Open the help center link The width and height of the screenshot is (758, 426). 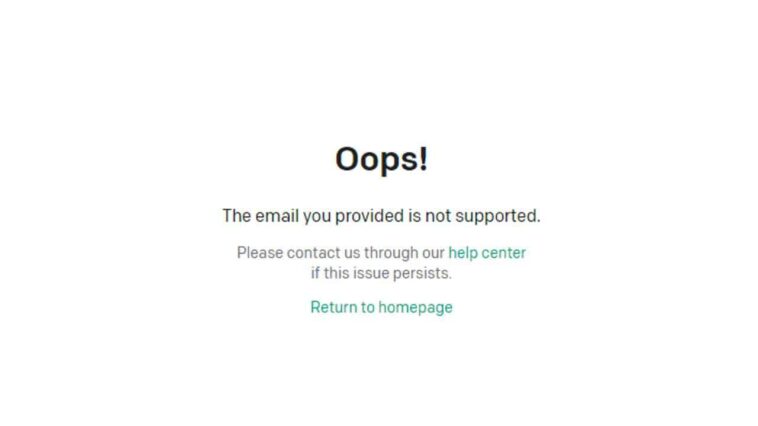click(x=487, y=252)
